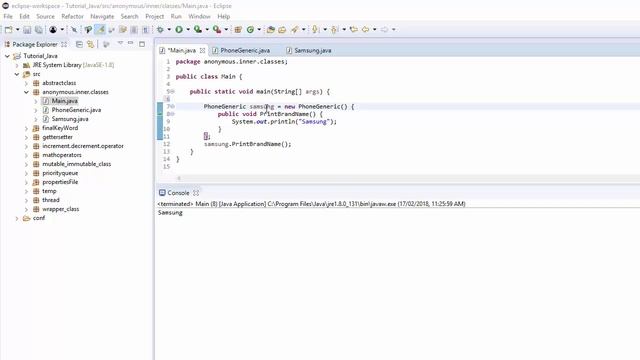
Task: Click Collapse All in Package Explorer
Action: coord(79,44)
